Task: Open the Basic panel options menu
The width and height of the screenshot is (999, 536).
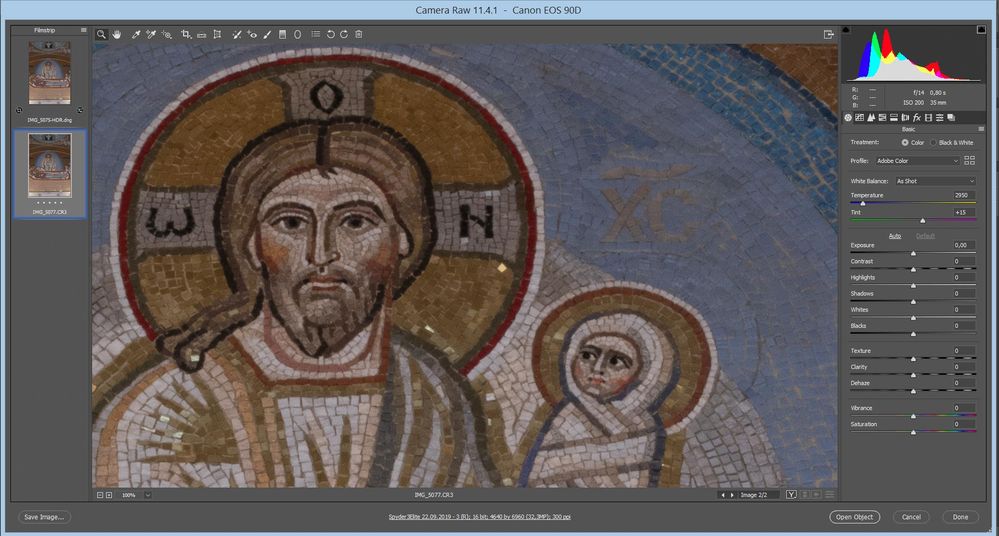Action: click(981, 129)
